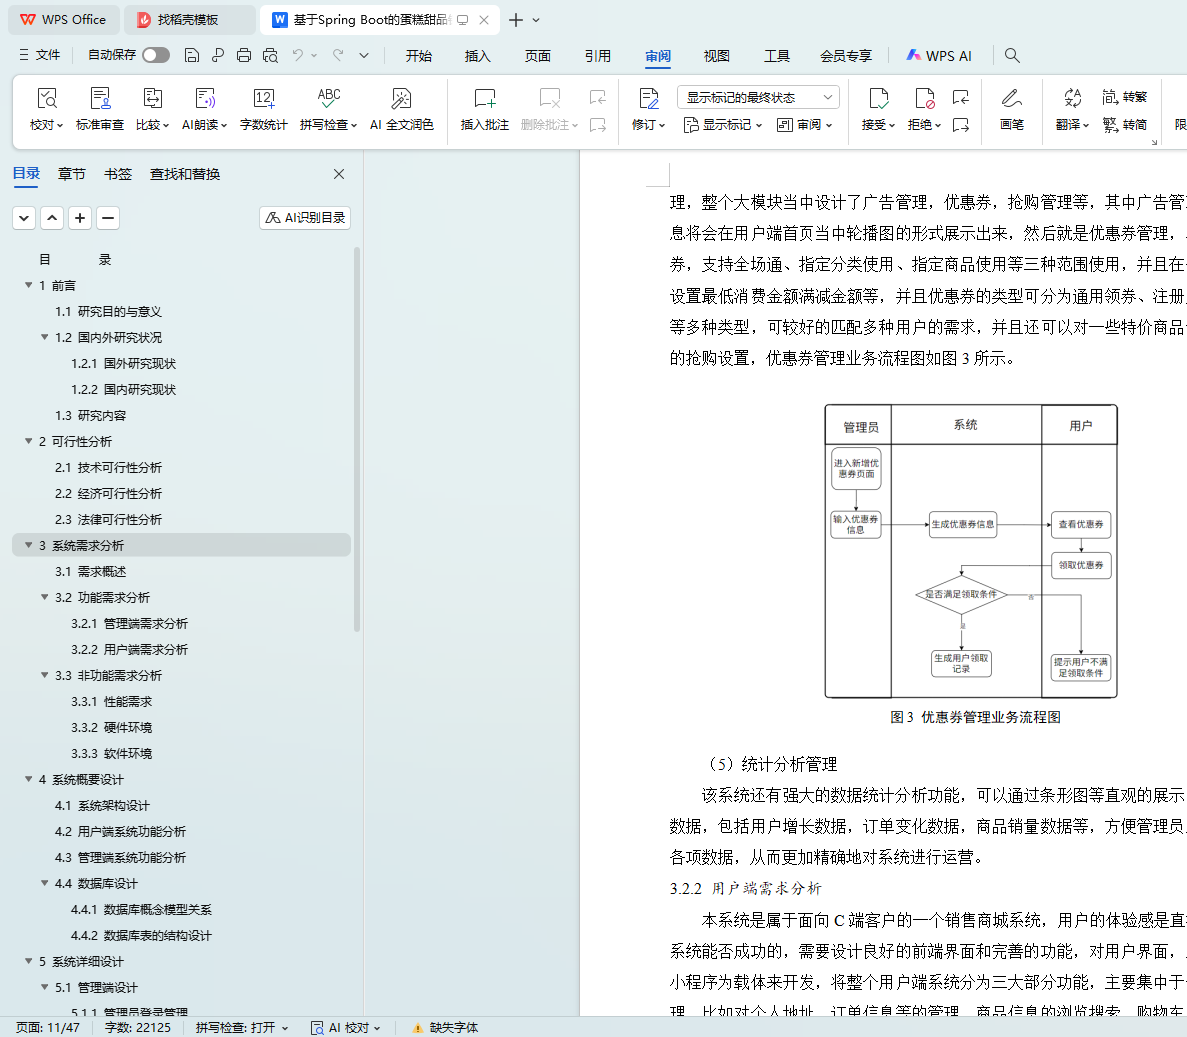The height and width of the screenshot is (1037, 1187).
Task: Open the markup display state dropdown
Action: point(757,97)
